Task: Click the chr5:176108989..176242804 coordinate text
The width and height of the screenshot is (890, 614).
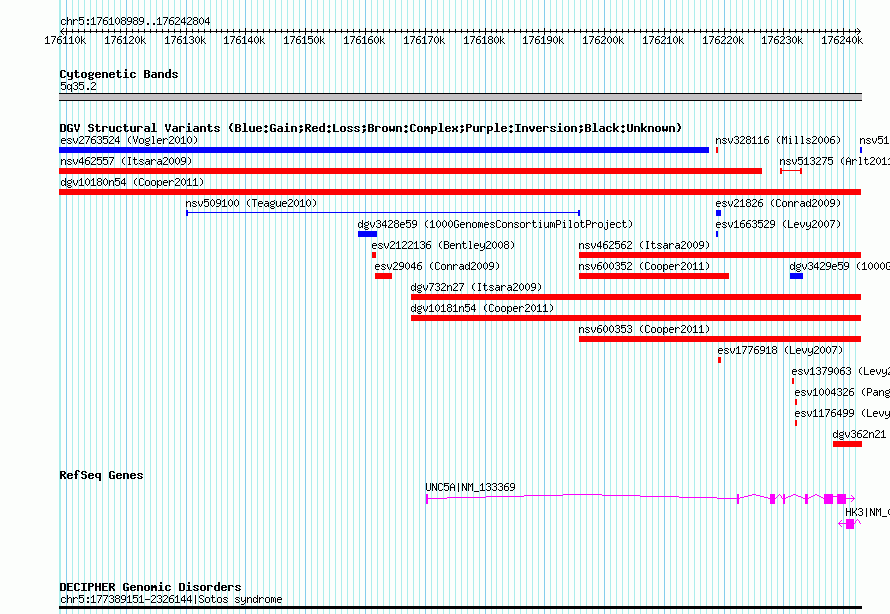Action: 135,21
